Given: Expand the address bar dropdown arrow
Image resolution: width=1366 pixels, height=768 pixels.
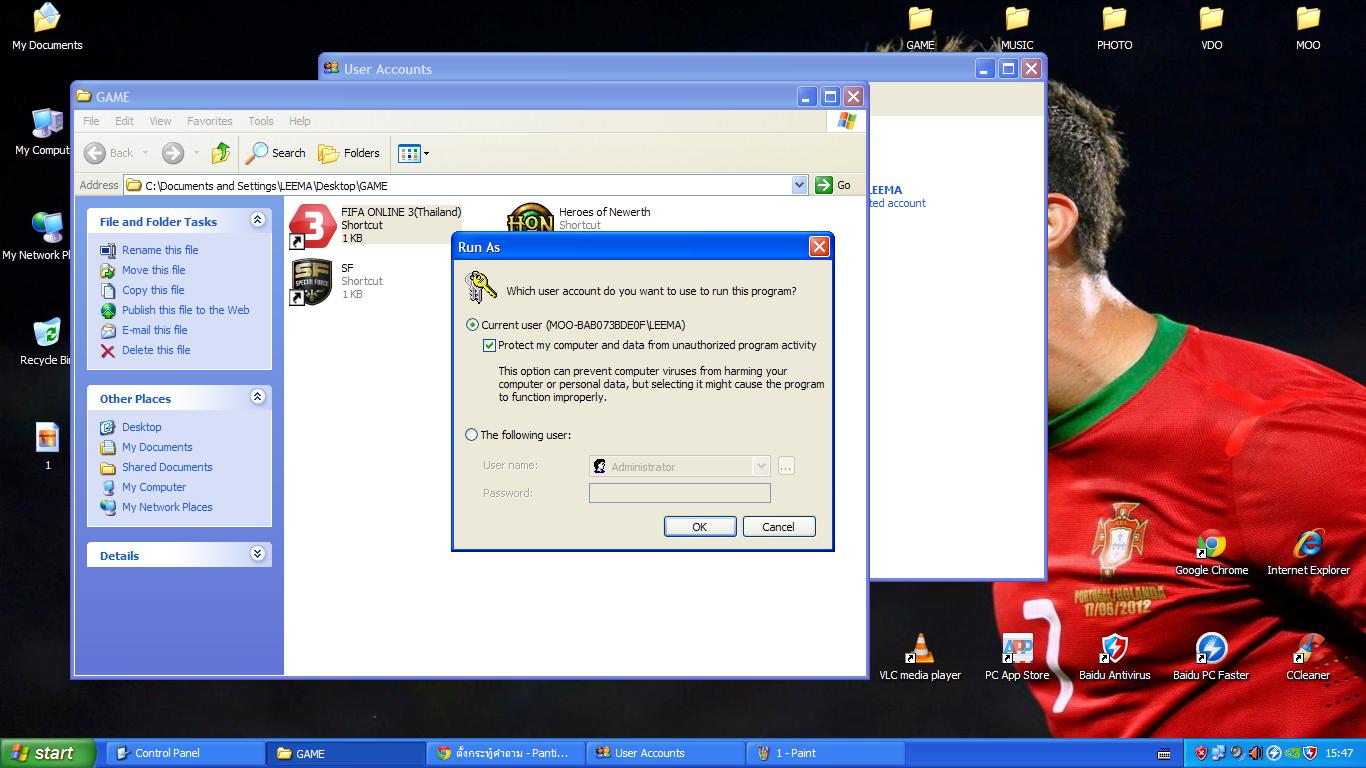Looking at the screenshot, I should point(799,185).
